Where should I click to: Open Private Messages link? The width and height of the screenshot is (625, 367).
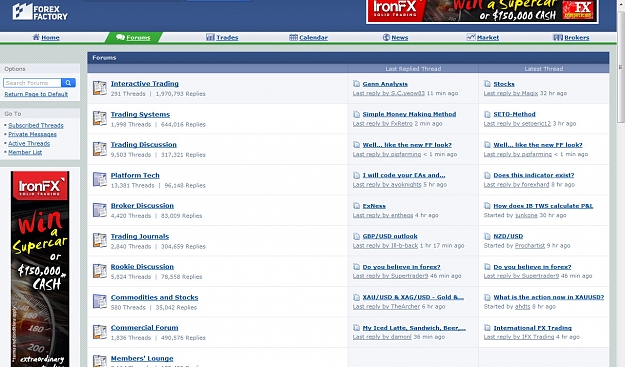click(x=32, y=134)
